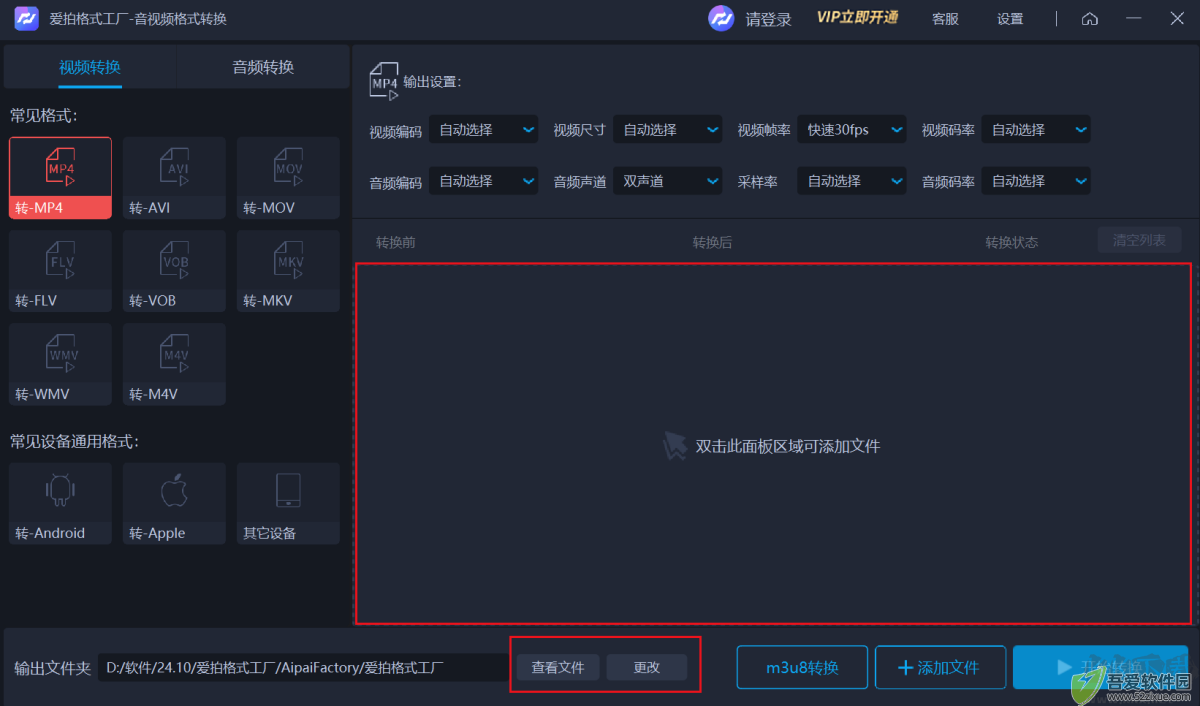Click the user avatar beside 请登录

(x=721, y=19)
